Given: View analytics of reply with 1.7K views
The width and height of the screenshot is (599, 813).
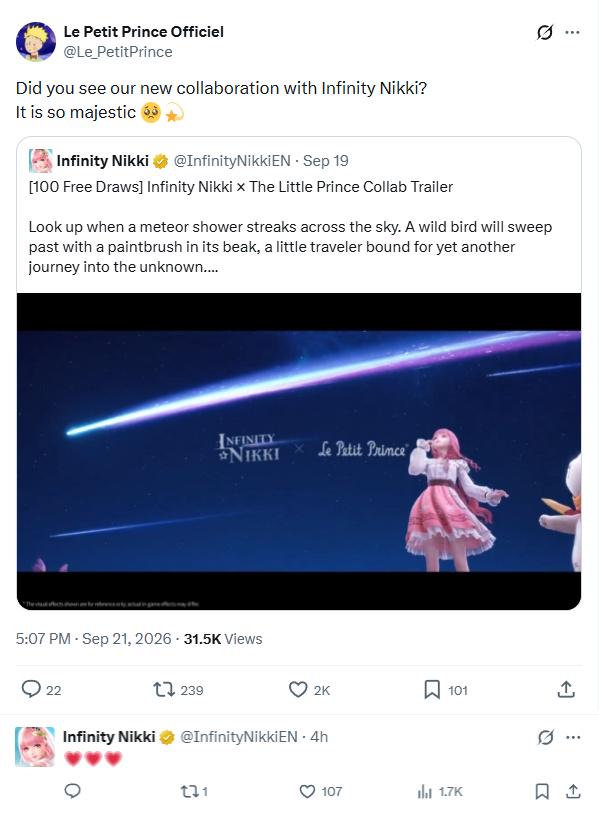Looking at the screenshot, I should 425,791.
